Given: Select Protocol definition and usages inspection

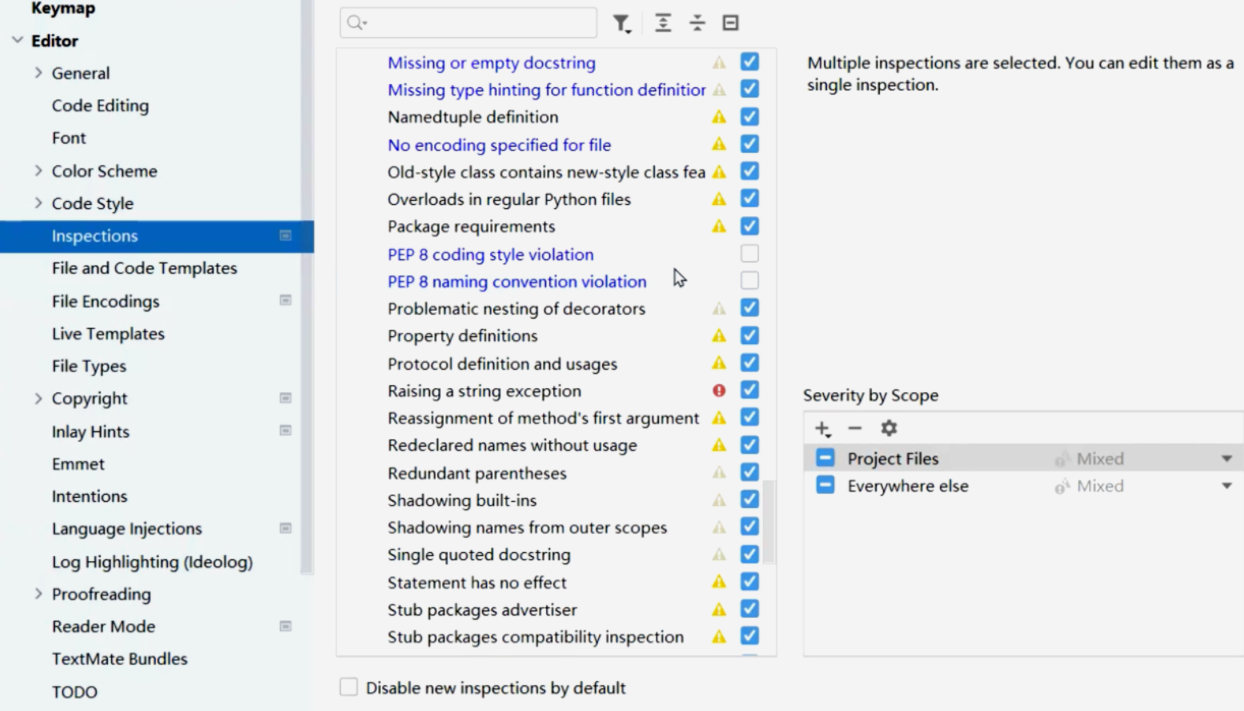Looking at the screenshot, I should click(x=502, y=364).
